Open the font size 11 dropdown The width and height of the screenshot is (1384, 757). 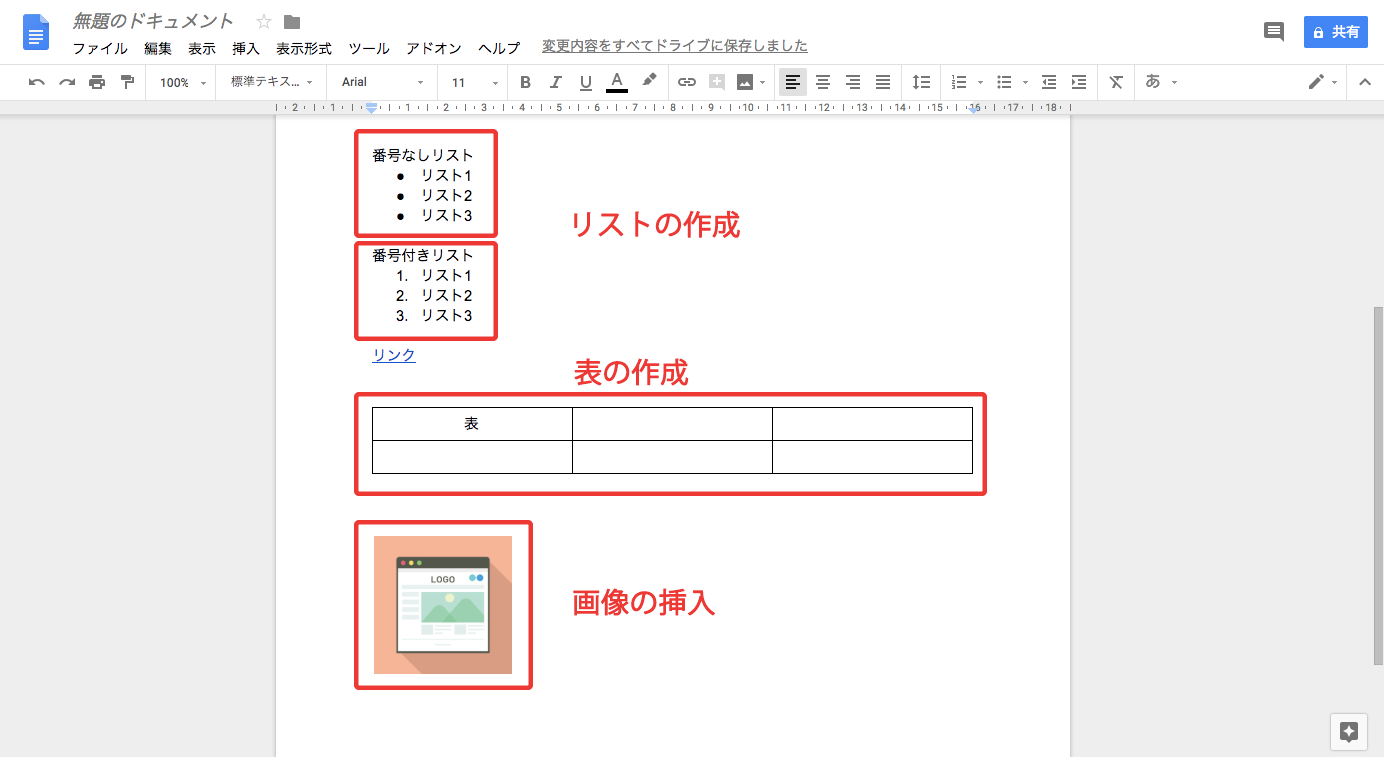pyautogui.click(x=472, y=82)
